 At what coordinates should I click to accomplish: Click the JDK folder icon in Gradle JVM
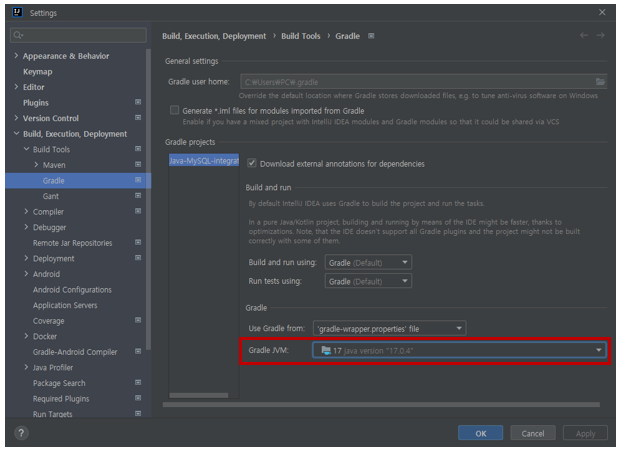326,350
